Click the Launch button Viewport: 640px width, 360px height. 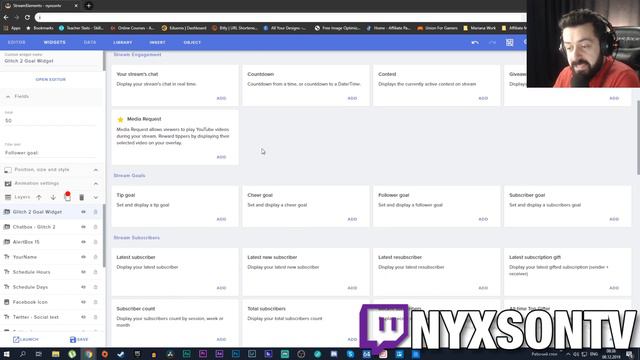pos(26,340)
